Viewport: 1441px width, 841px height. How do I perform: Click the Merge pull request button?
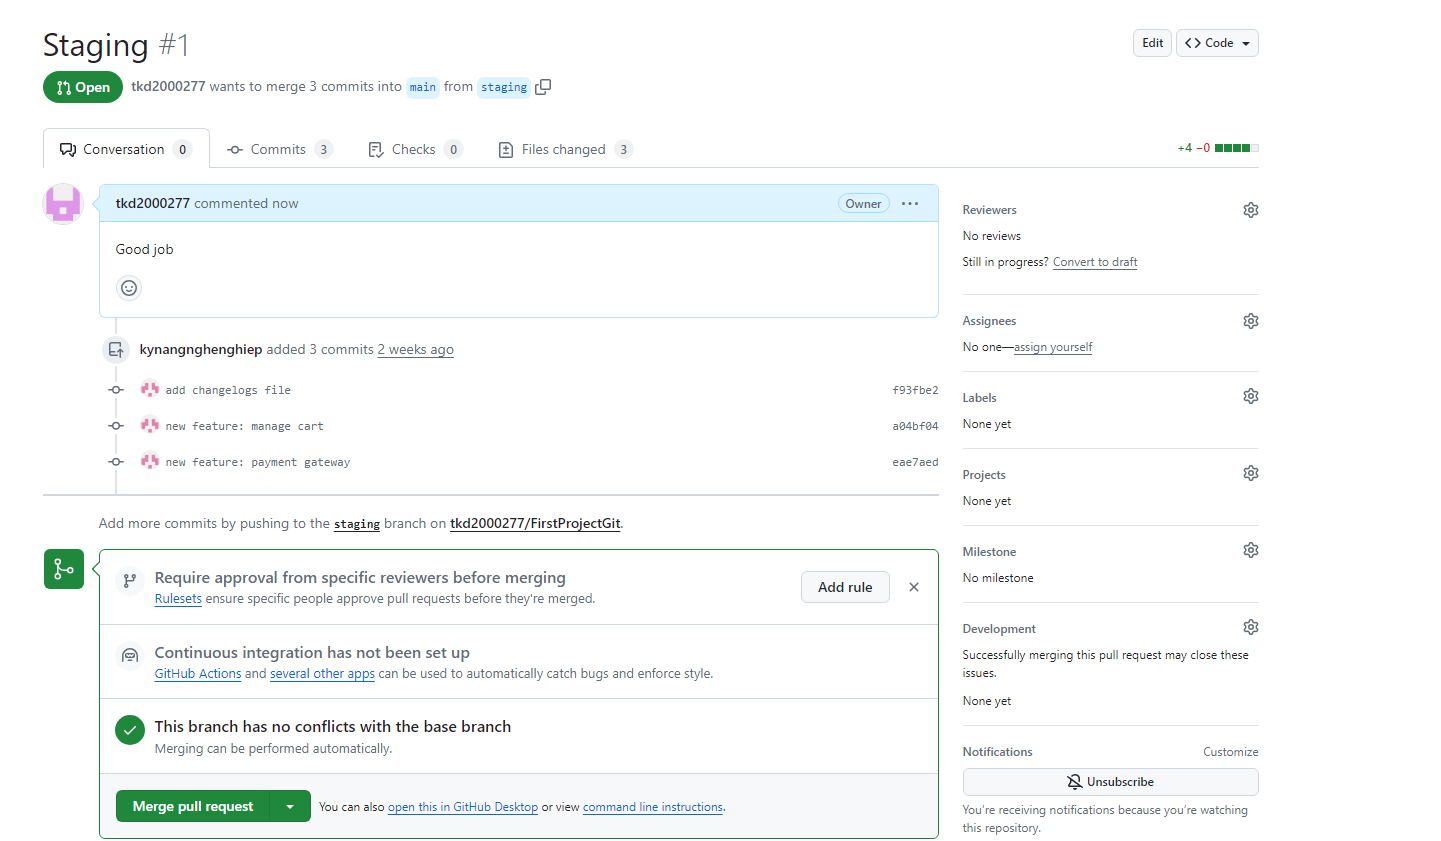pyautogui.click(x=193, y=807)
